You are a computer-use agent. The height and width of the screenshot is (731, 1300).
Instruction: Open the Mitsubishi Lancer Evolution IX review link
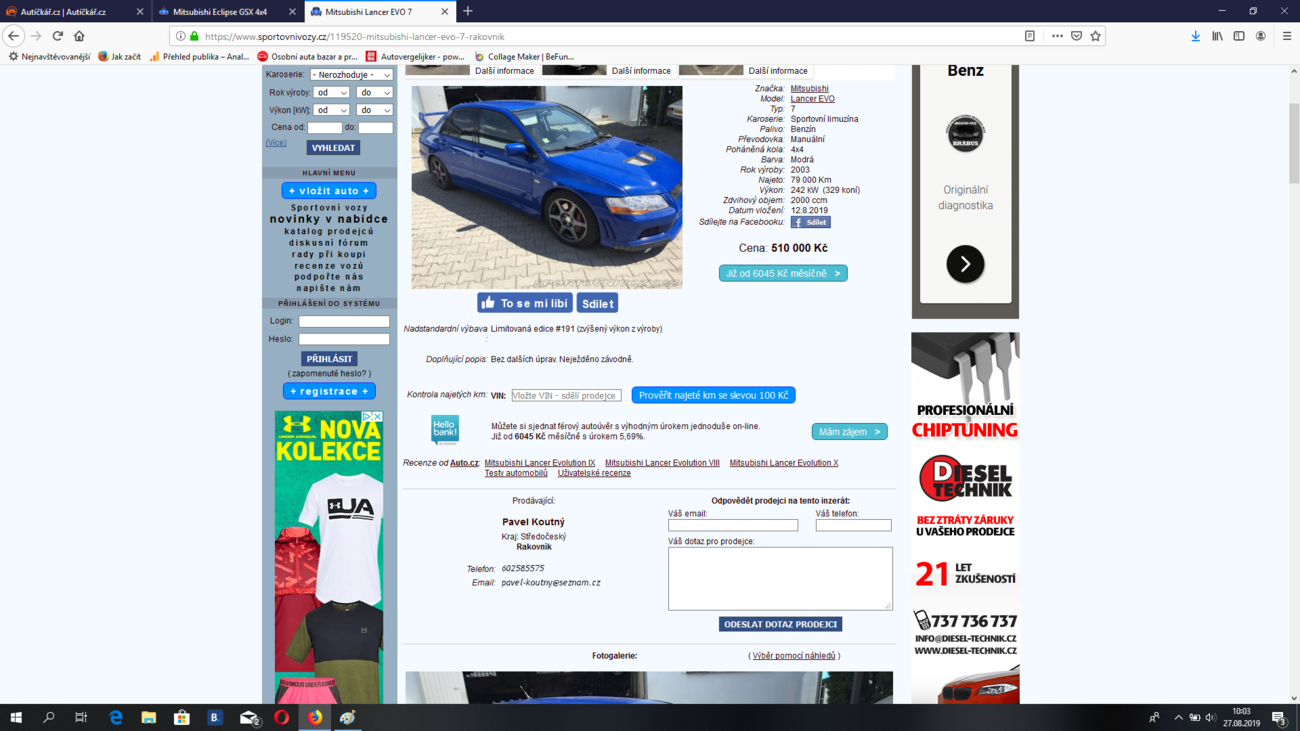point(539,463)
